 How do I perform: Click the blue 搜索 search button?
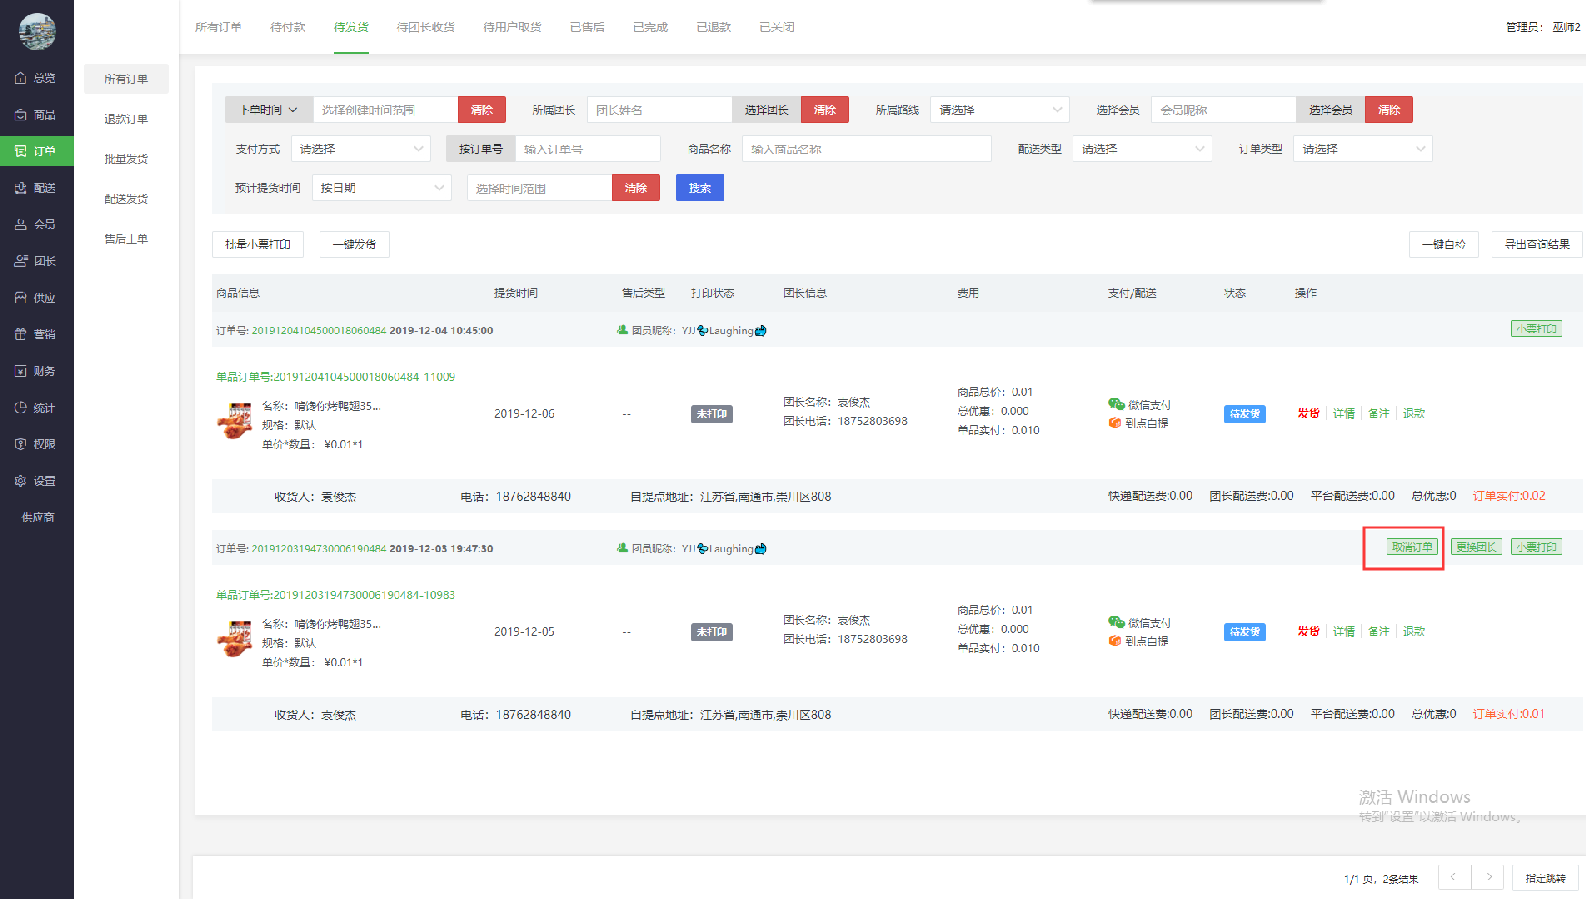tap(699, 188)
